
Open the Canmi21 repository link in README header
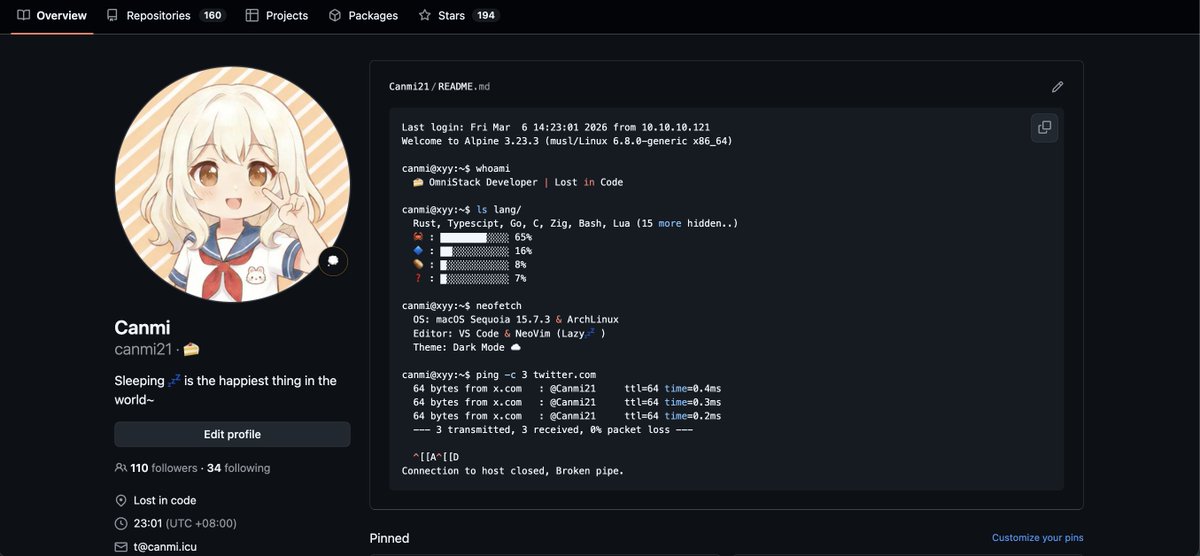pyautogui.click(x=409, y=87)
